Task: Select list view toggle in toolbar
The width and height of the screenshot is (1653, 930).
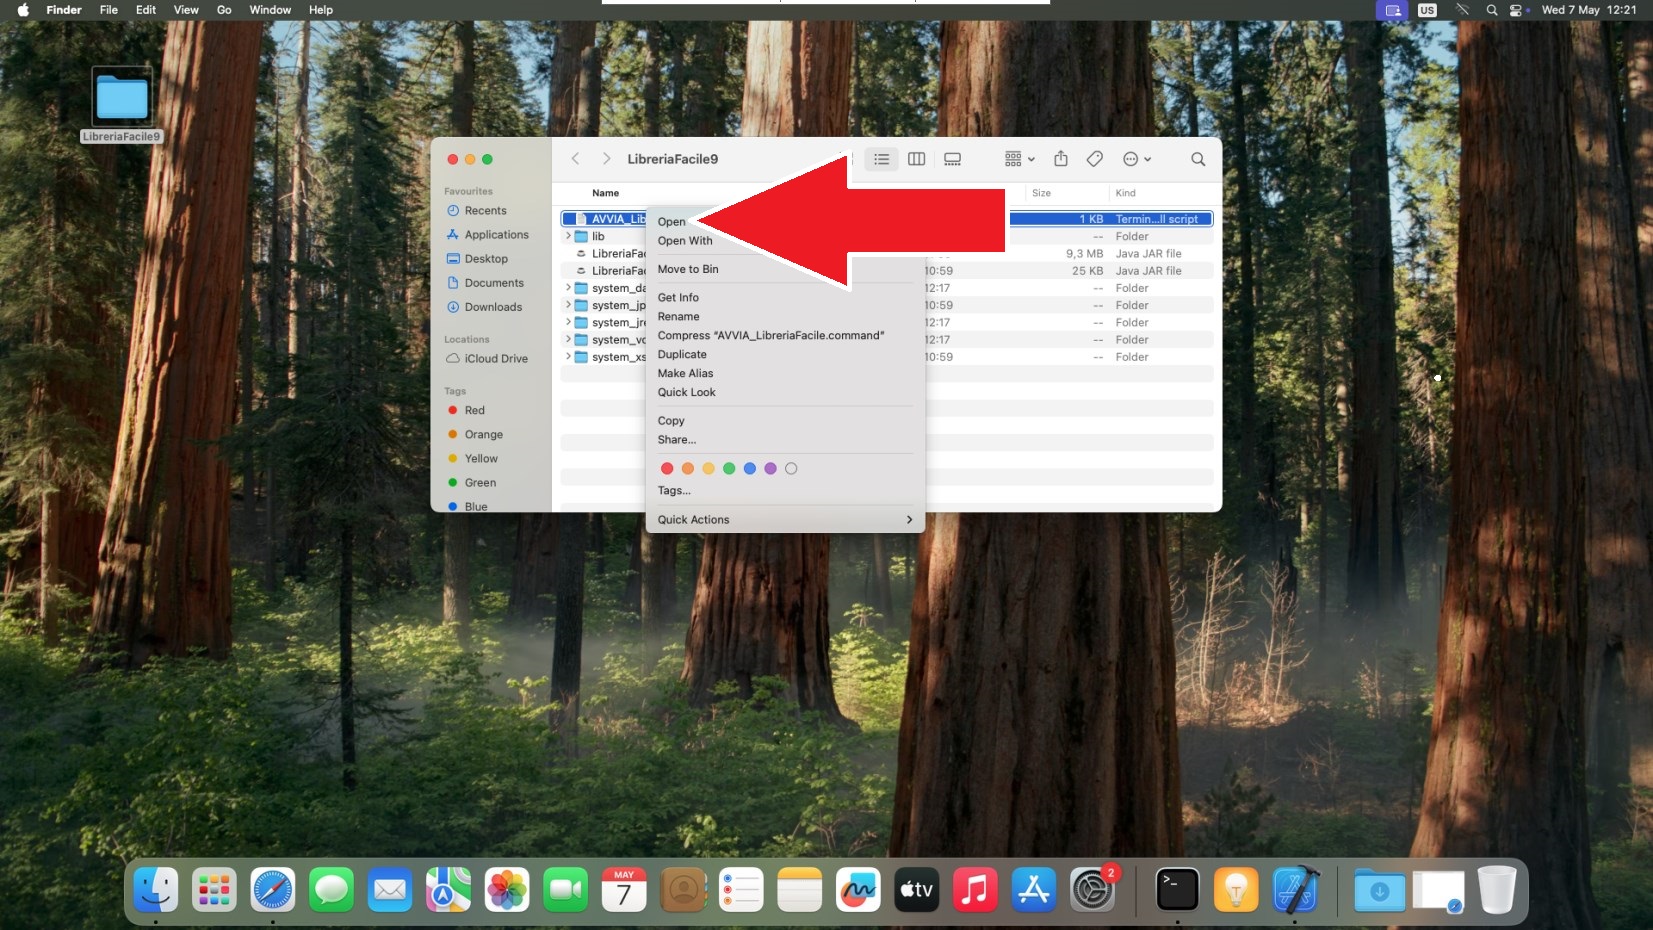Action: tap(881, 159)
